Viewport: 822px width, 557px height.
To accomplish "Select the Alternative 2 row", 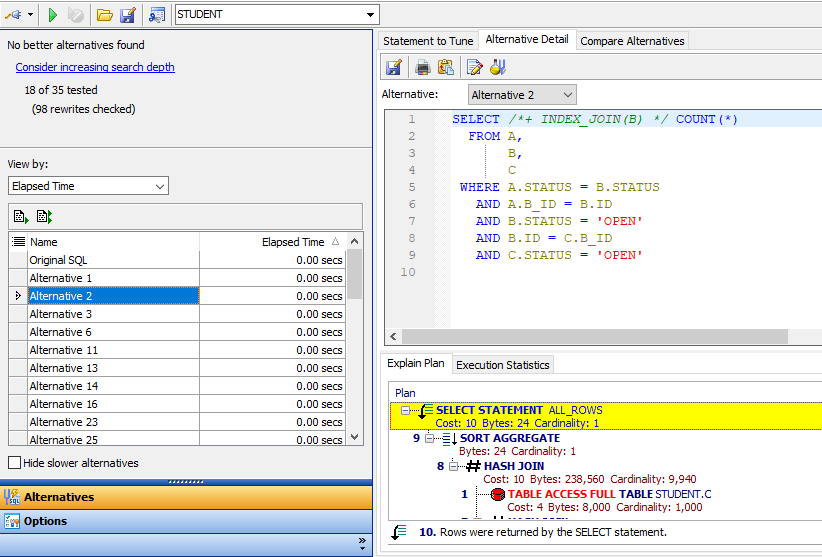I will click(x=177, y=296).
